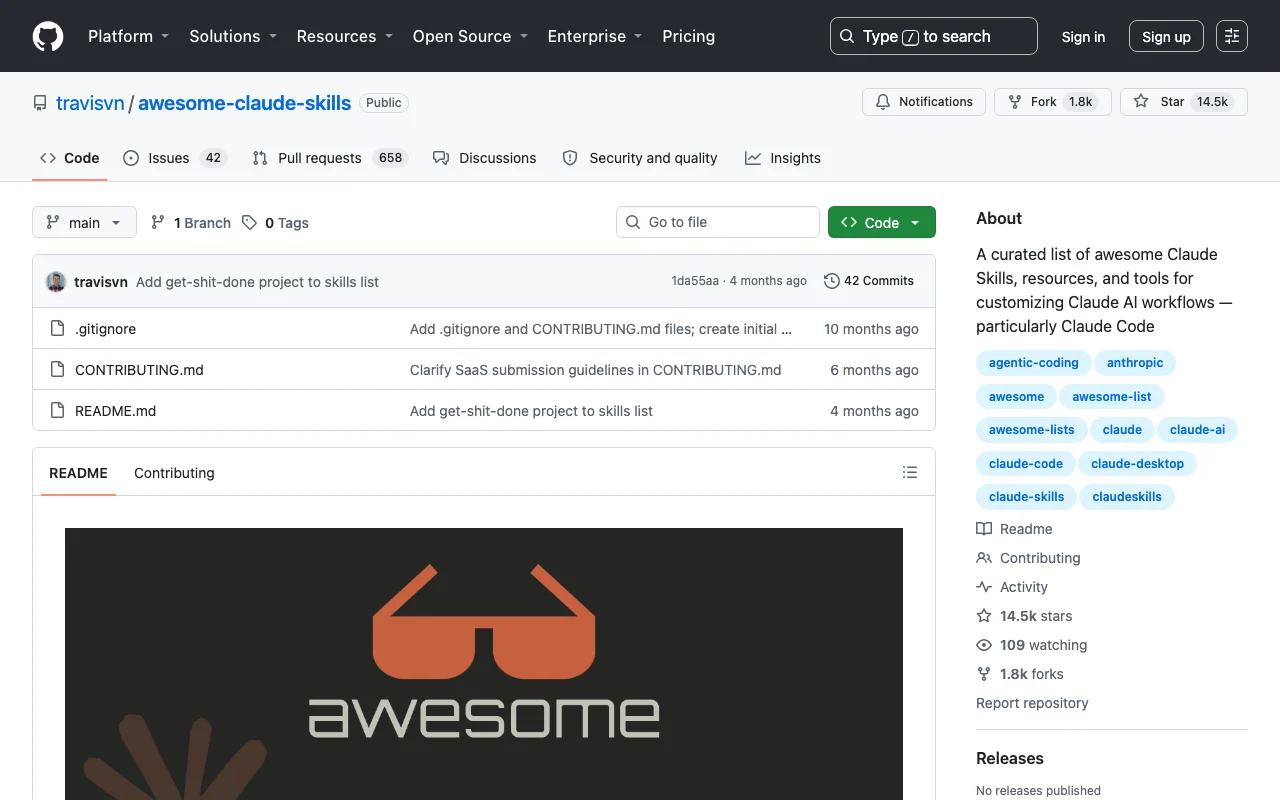Click the file icon for .gitignore

(x=57, y=329)
